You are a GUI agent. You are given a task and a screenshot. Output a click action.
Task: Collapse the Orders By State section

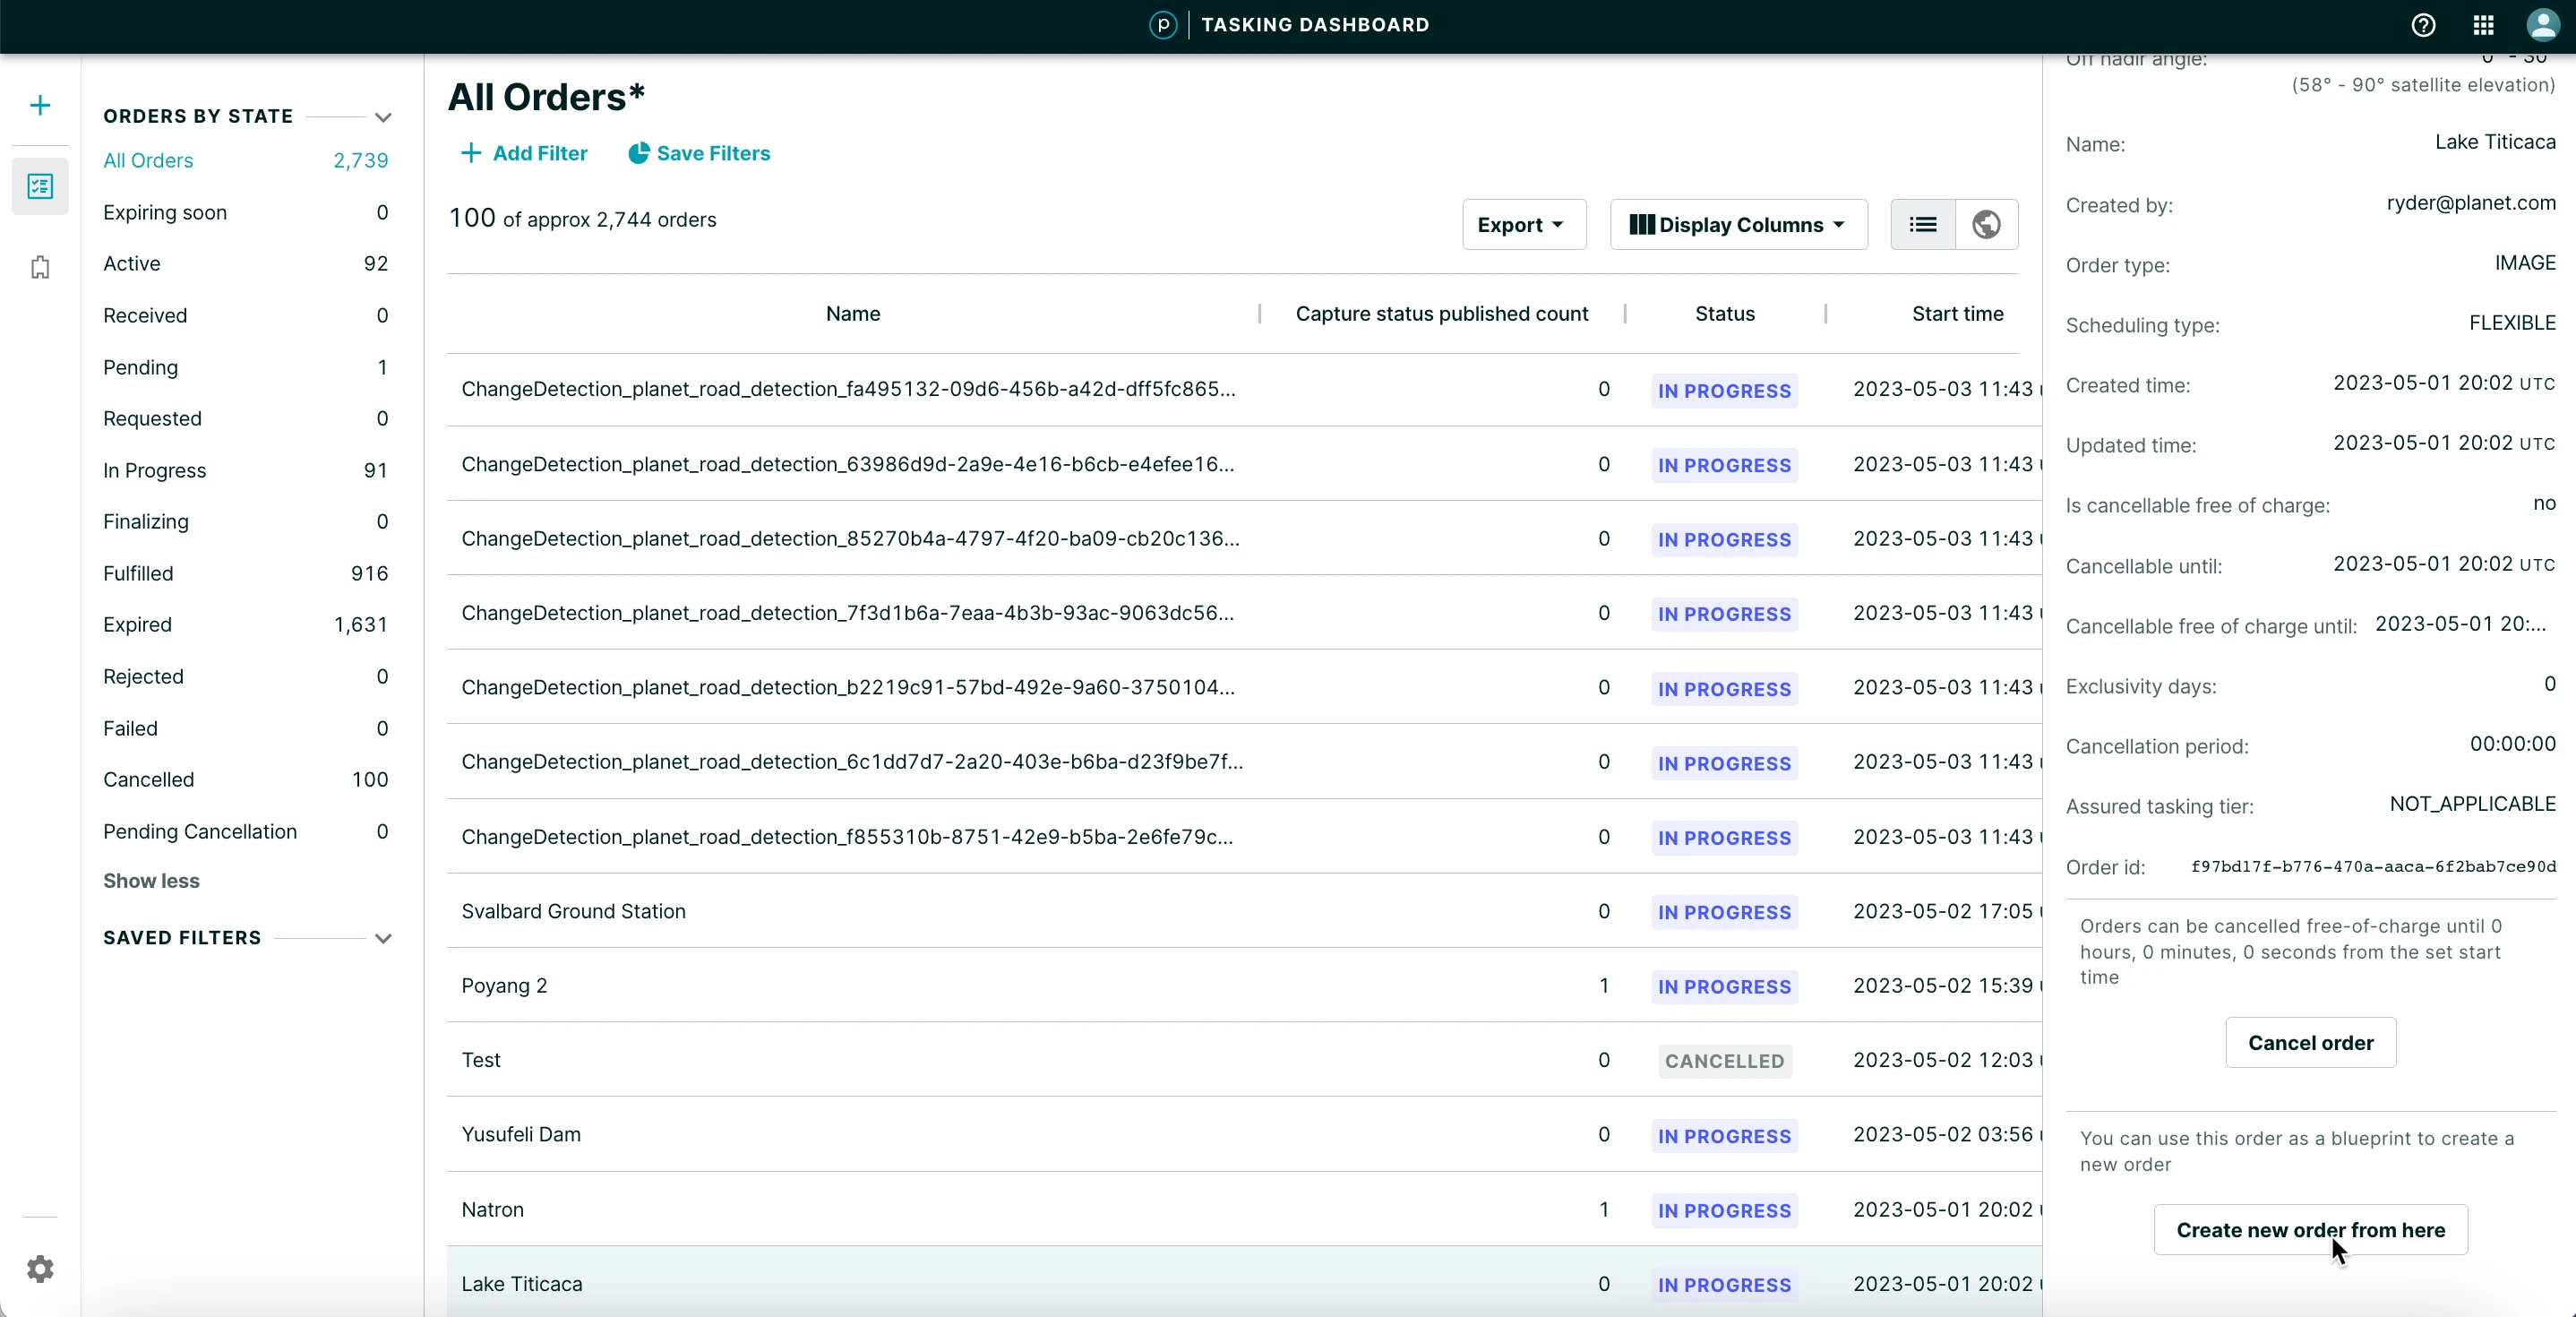383,117
